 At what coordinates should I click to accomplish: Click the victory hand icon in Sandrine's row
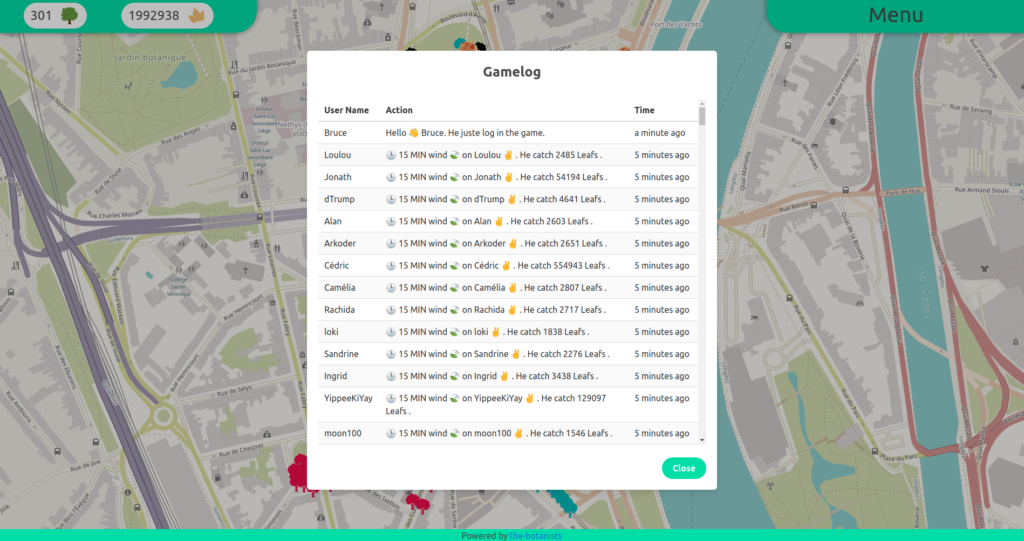[x=516, y=354]
